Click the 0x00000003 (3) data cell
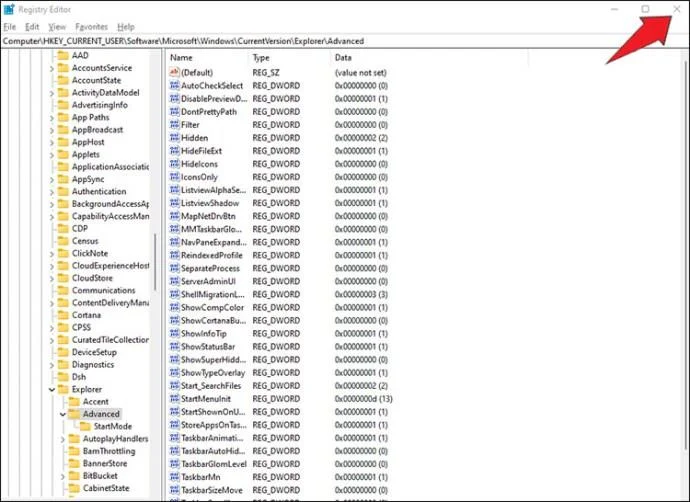The width and height of the screenshot is (690, 502). (x=361, y=294)
